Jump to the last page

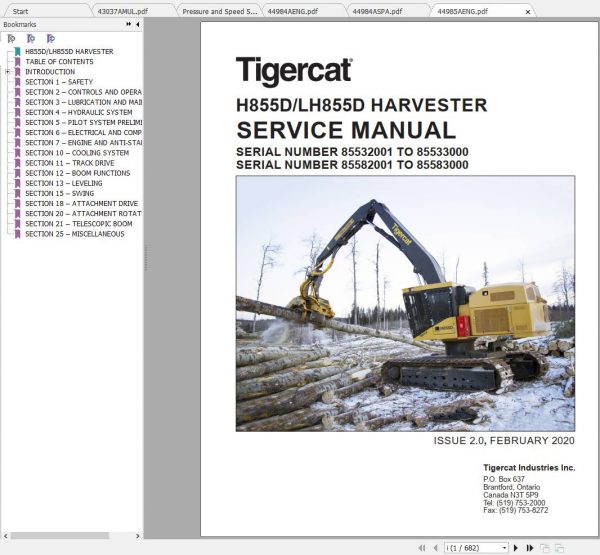click(530, 548)
